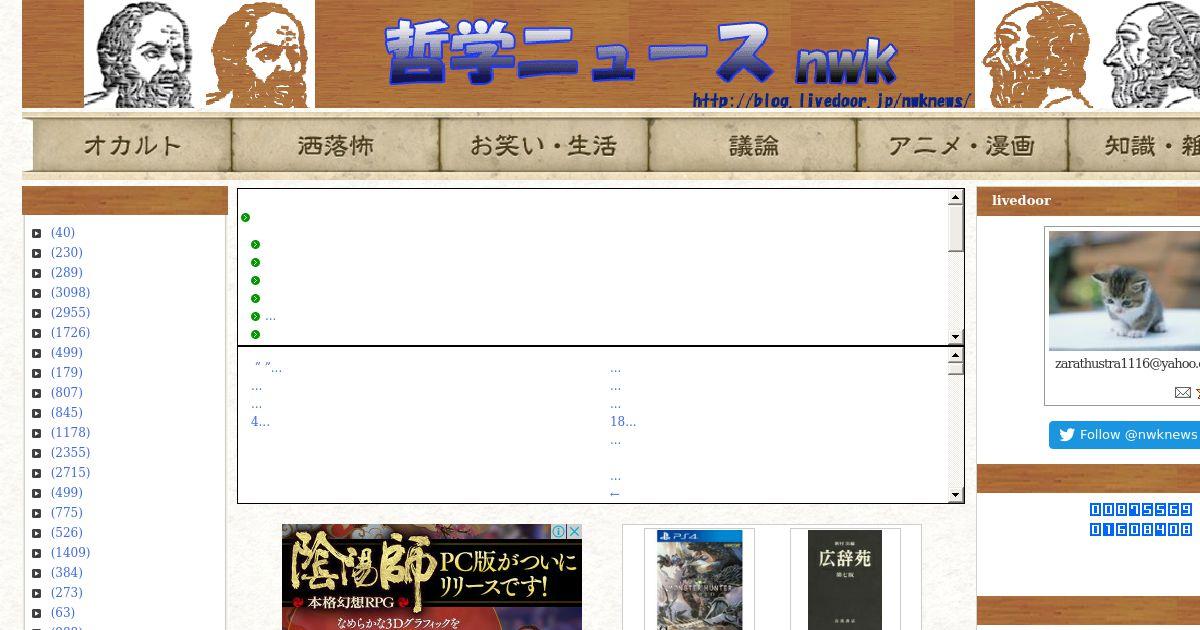This screenshot has width=1200, height=630.
Task: Click the bullet icon beside (40)
Action: click(37, 233)
